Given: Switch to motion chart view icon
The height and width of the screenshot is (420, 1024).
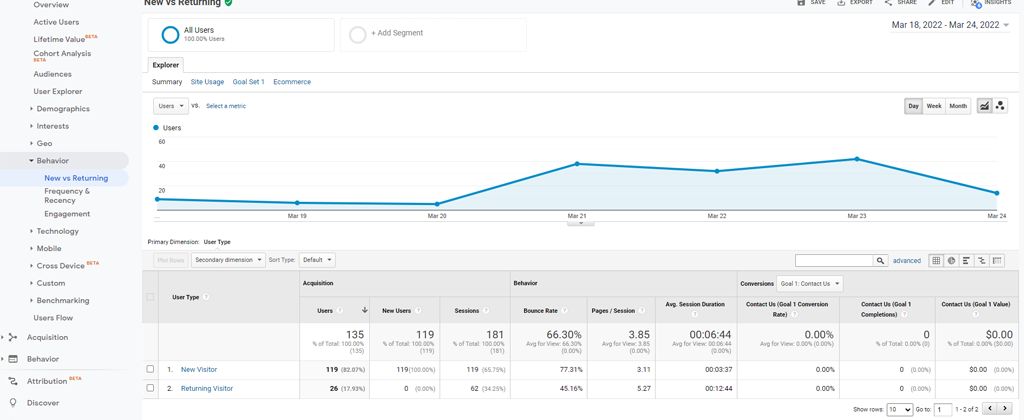Looking at the screenshot, I should pyautogui.click(x=1000, y=106).
